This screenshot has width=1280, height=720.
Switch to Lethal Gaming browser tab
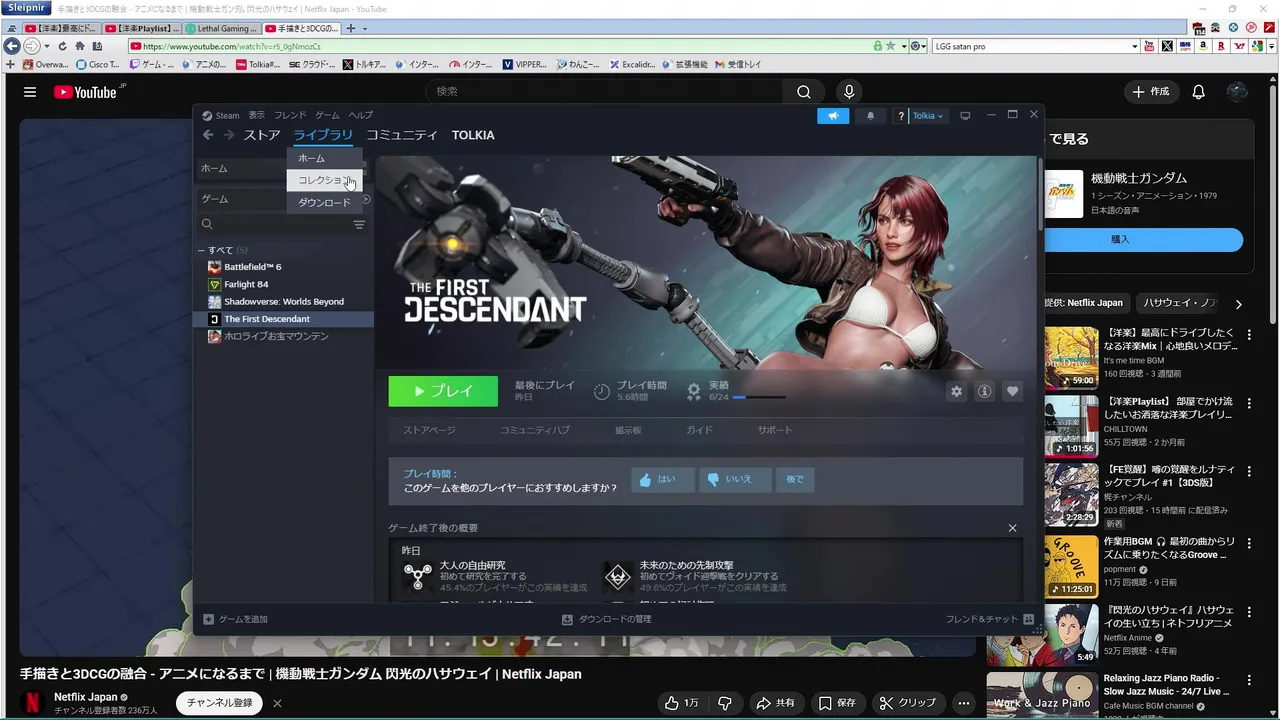(222, 28)
